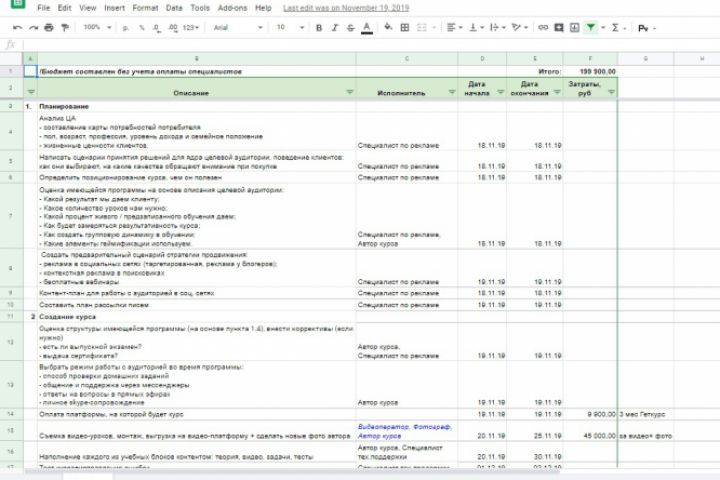Open filter for Описание column
720x480 pixels.
(x=349, y=92)
